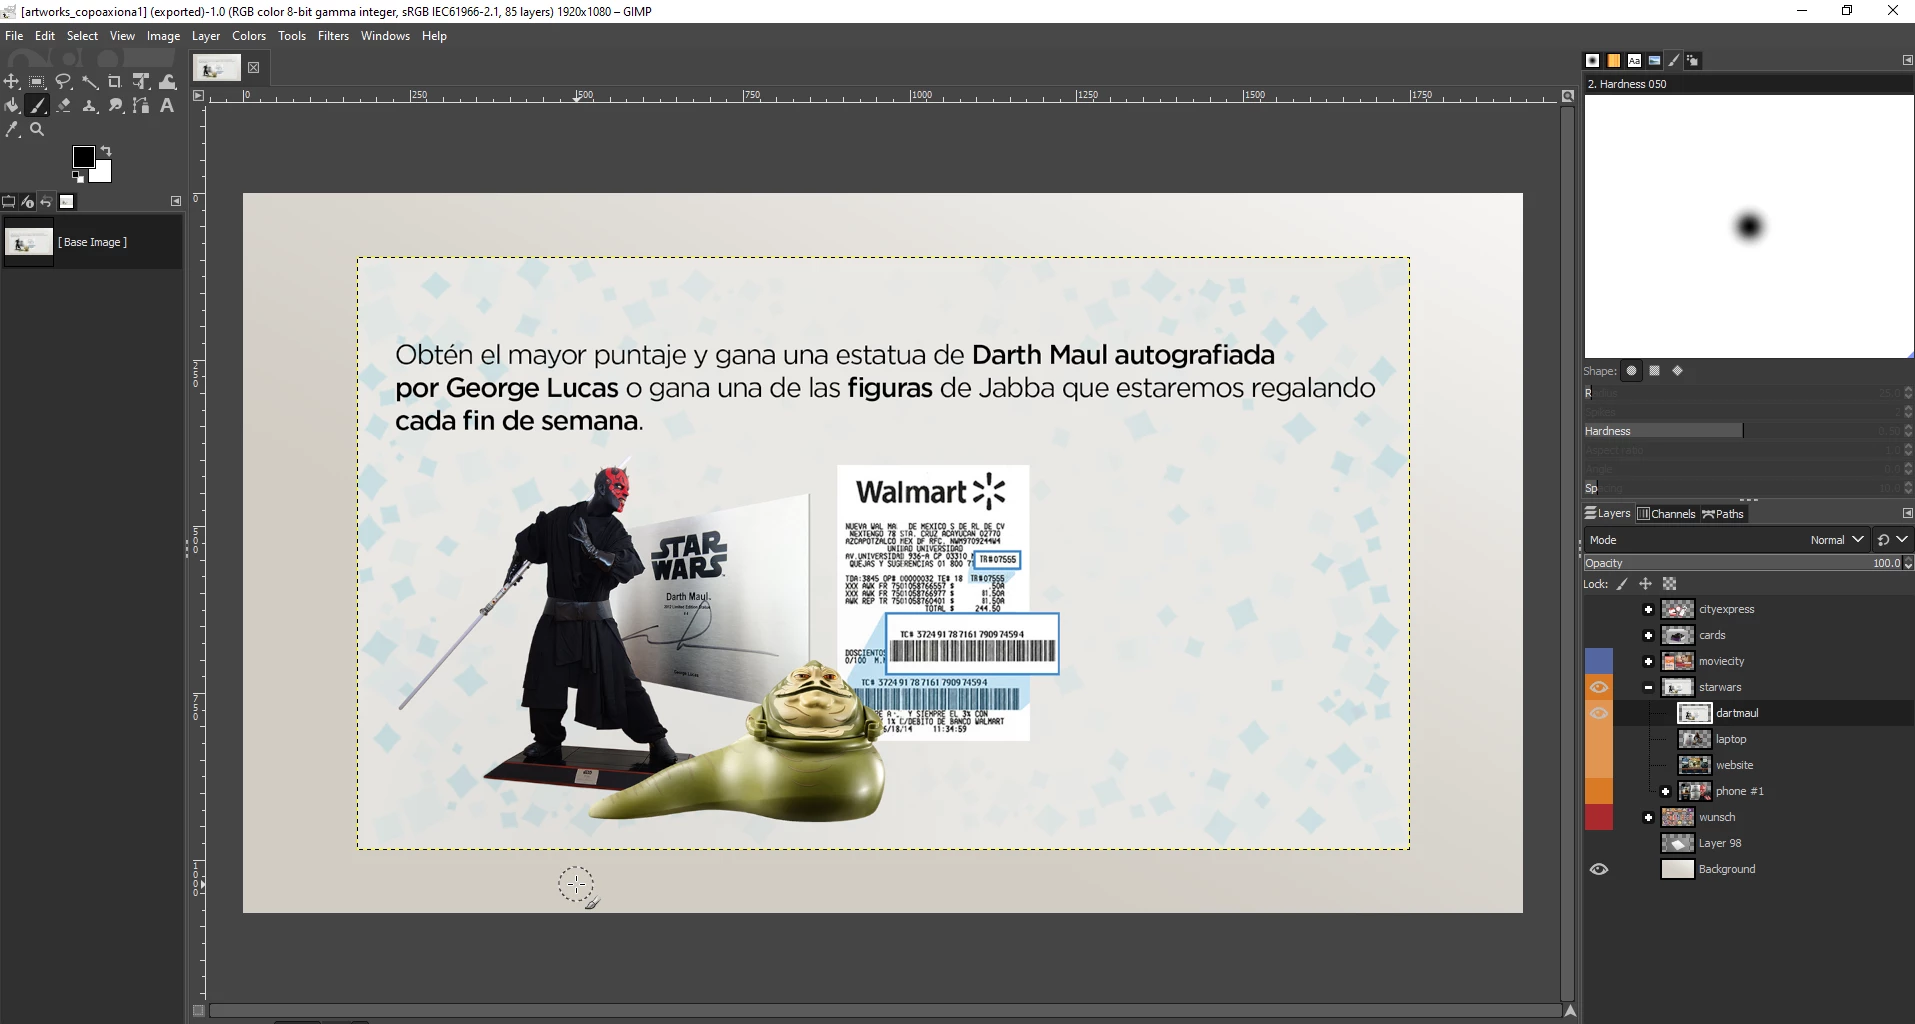Switch to the Channels tab
Screen dimensions: 1915x1024
(x=1667, y=514)
